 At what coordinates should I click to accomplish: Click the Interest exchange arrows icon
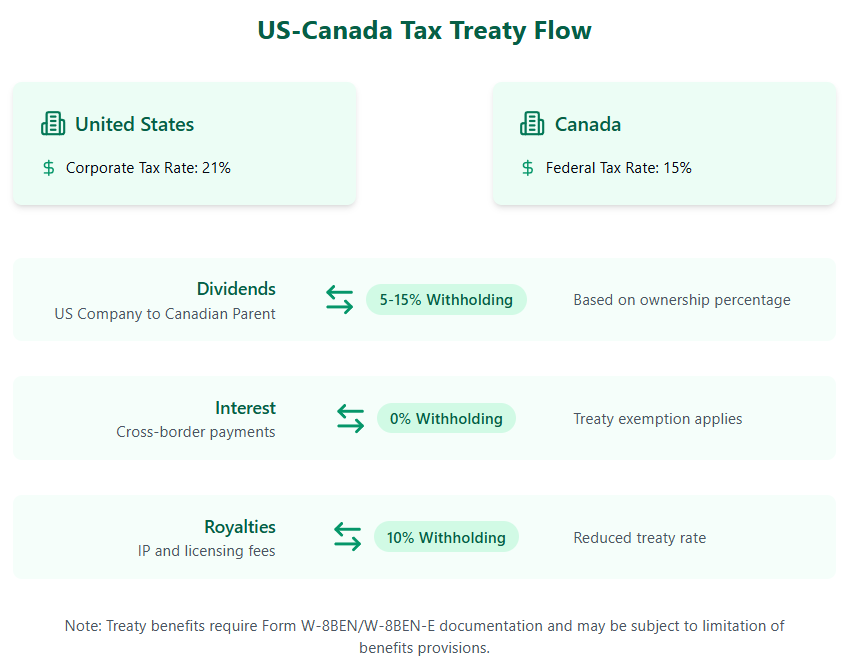pyautogui.click(x=350, y=418)
